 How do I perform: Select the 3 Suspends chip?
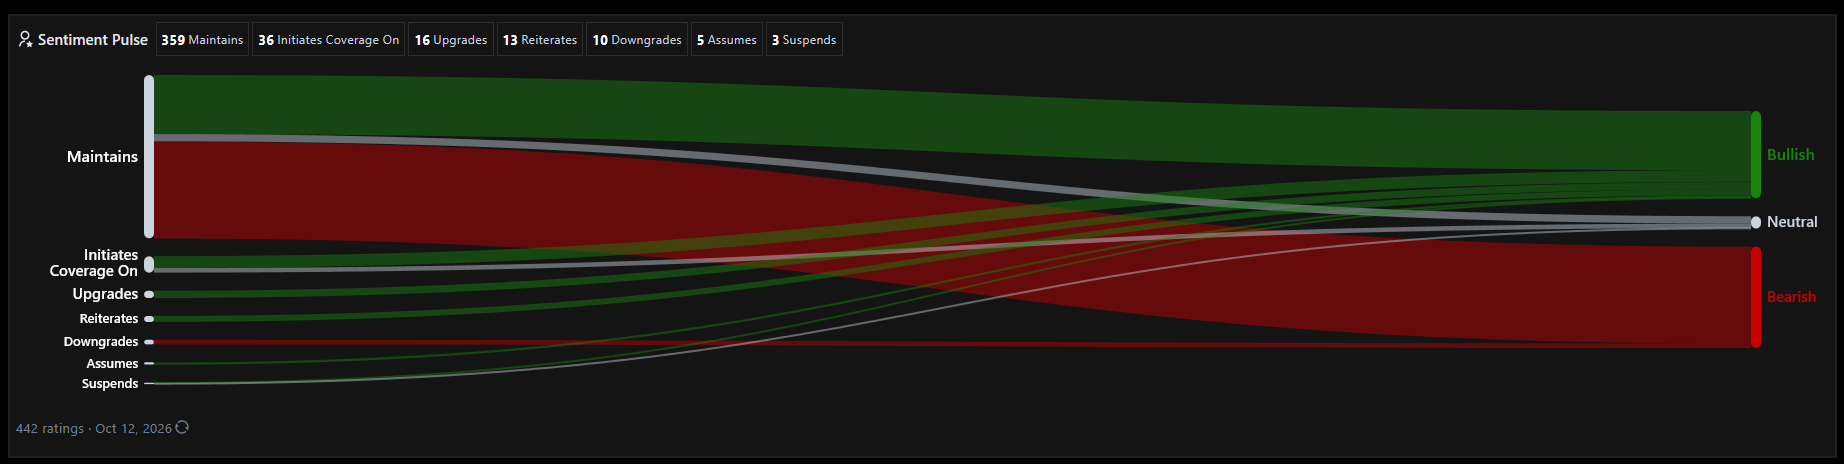tap(804, 39)
